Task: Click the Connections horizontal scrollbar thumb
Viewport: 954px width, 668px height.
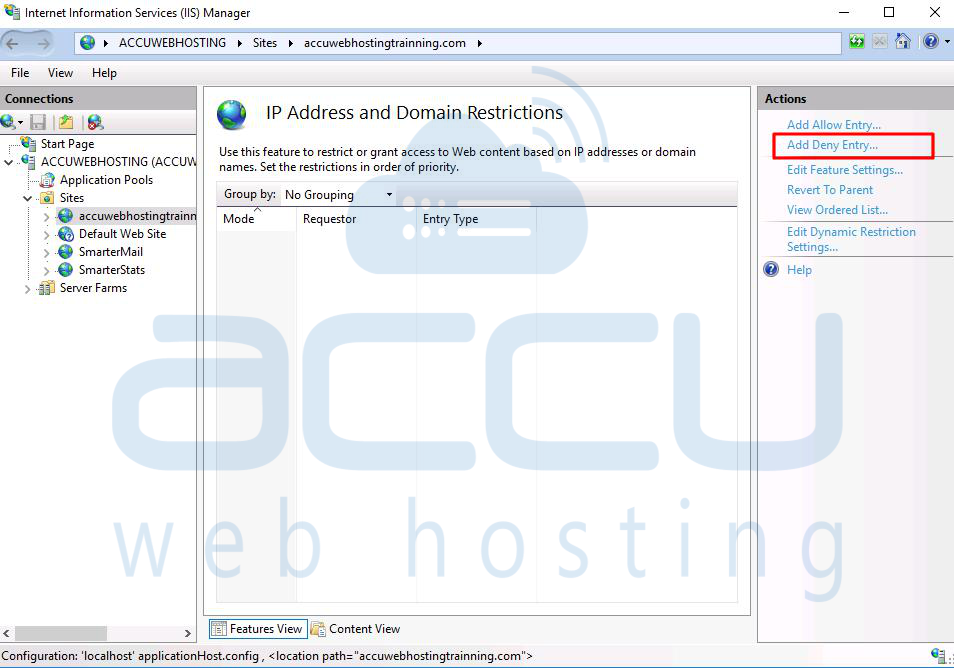Action: [61, 633]
